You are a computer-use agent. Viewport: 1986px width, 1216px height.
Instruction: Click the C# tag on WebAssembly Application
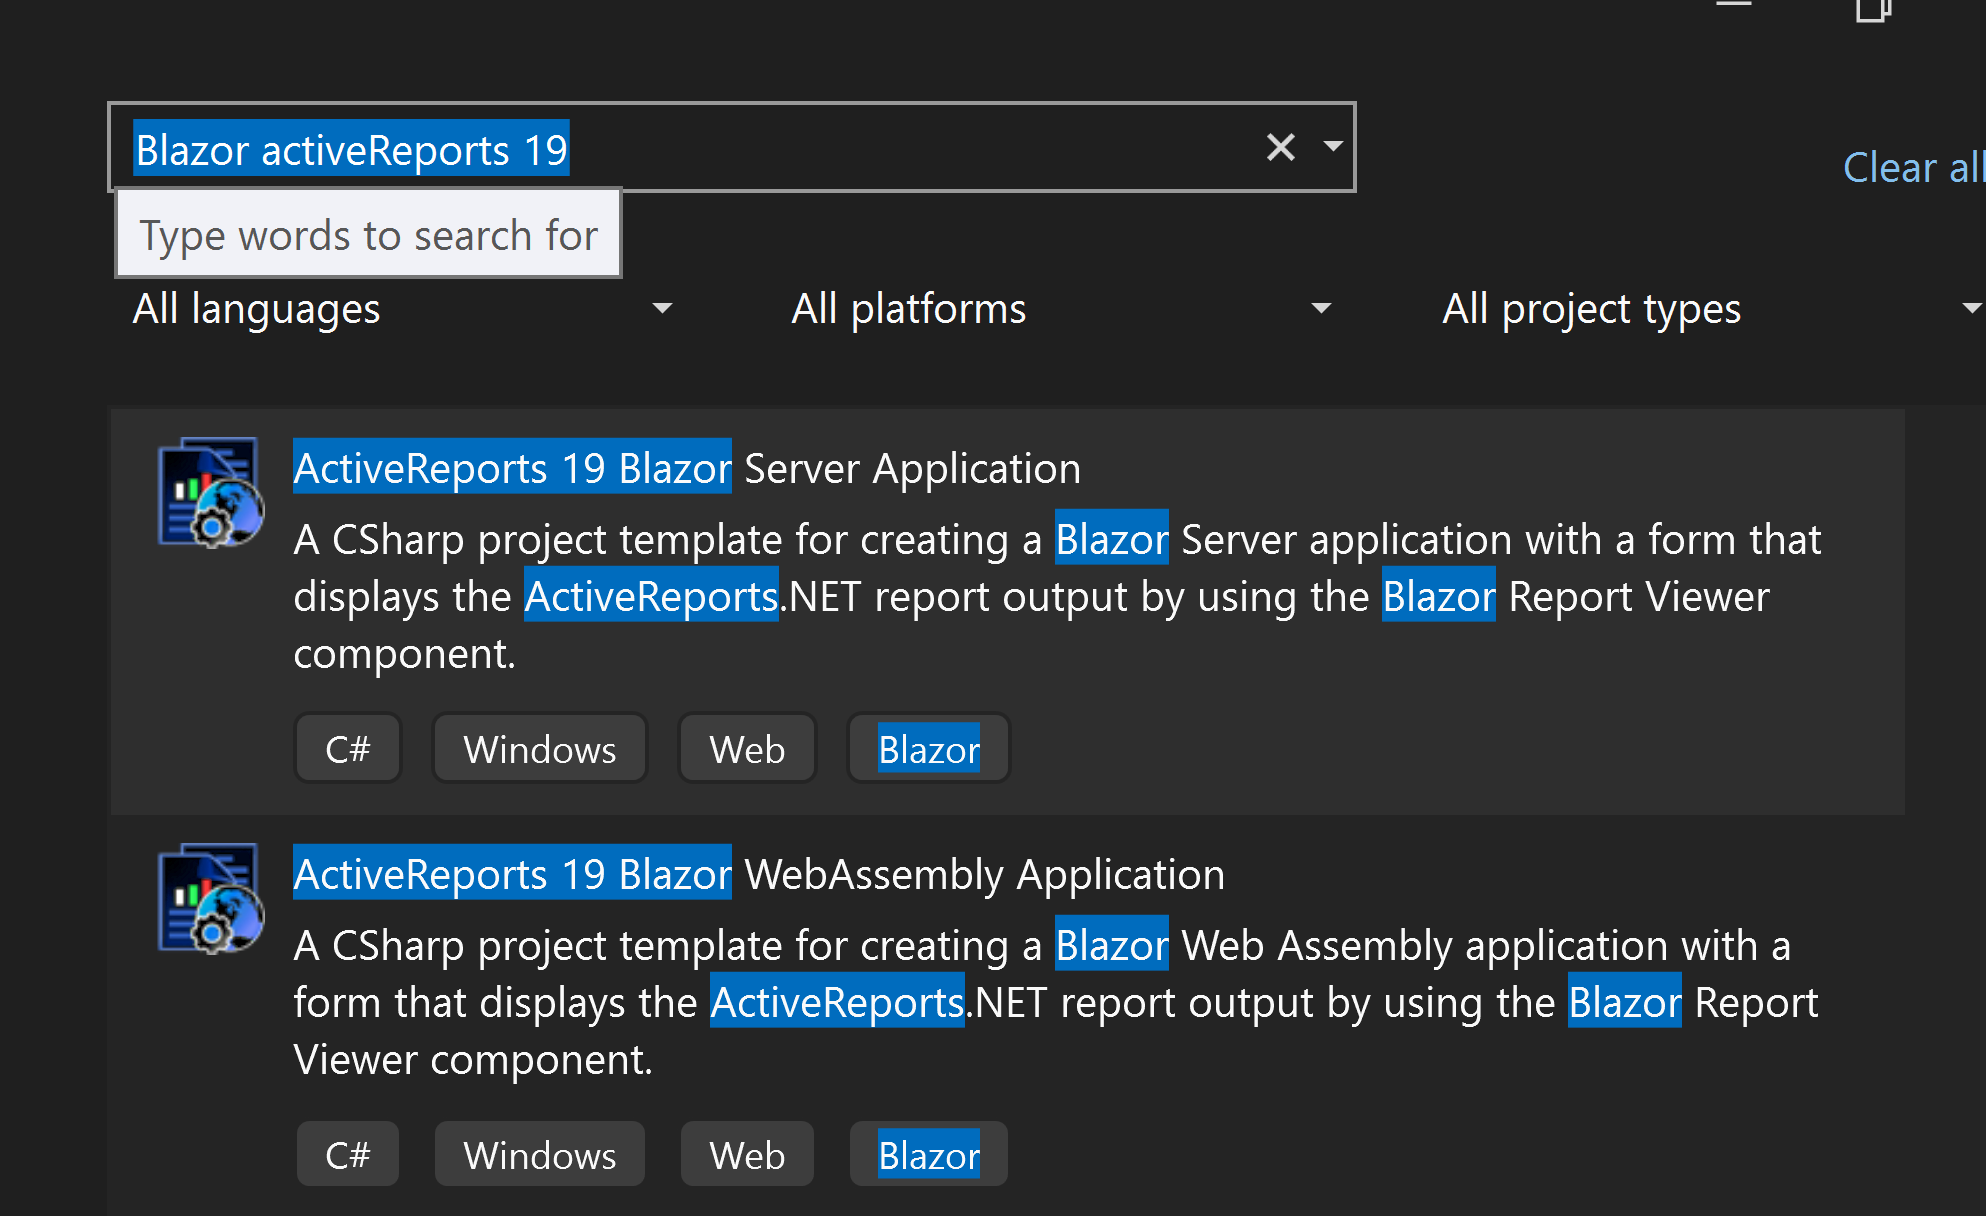pos(348,1155)
